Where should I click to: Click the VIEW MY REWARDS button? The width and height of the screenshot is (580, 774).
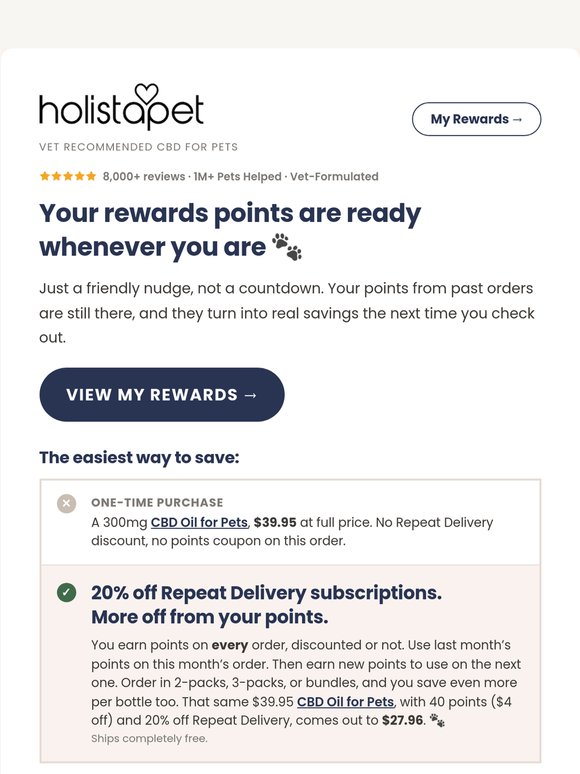point(162,394)
